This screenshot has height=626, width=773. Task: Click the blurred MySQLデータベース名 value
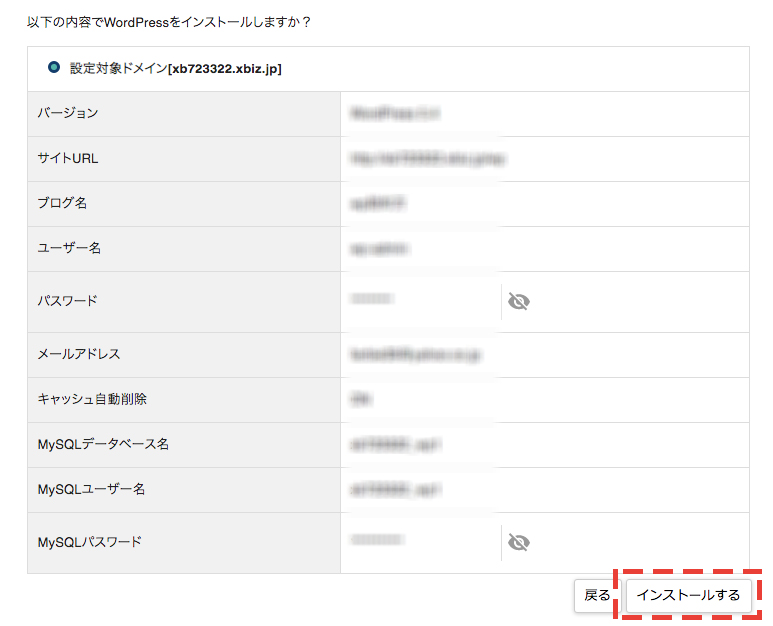395,444
